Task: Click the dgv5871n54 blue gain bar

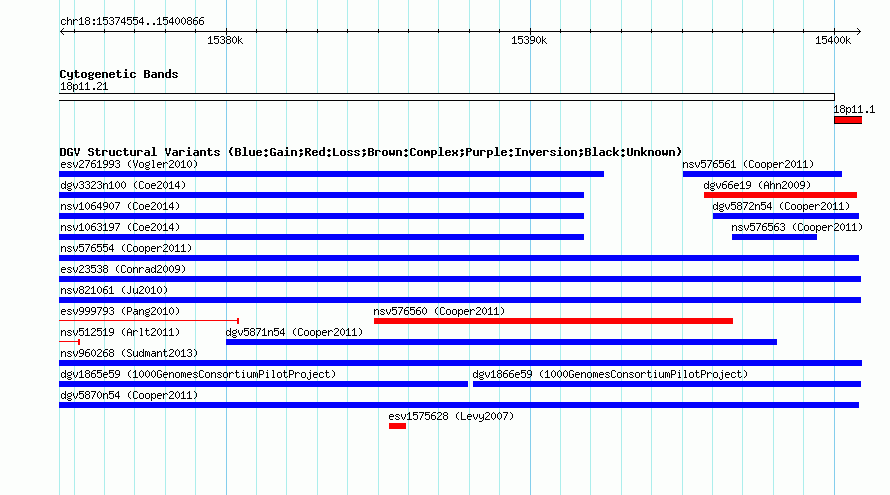Action: [x=501, y=342]
